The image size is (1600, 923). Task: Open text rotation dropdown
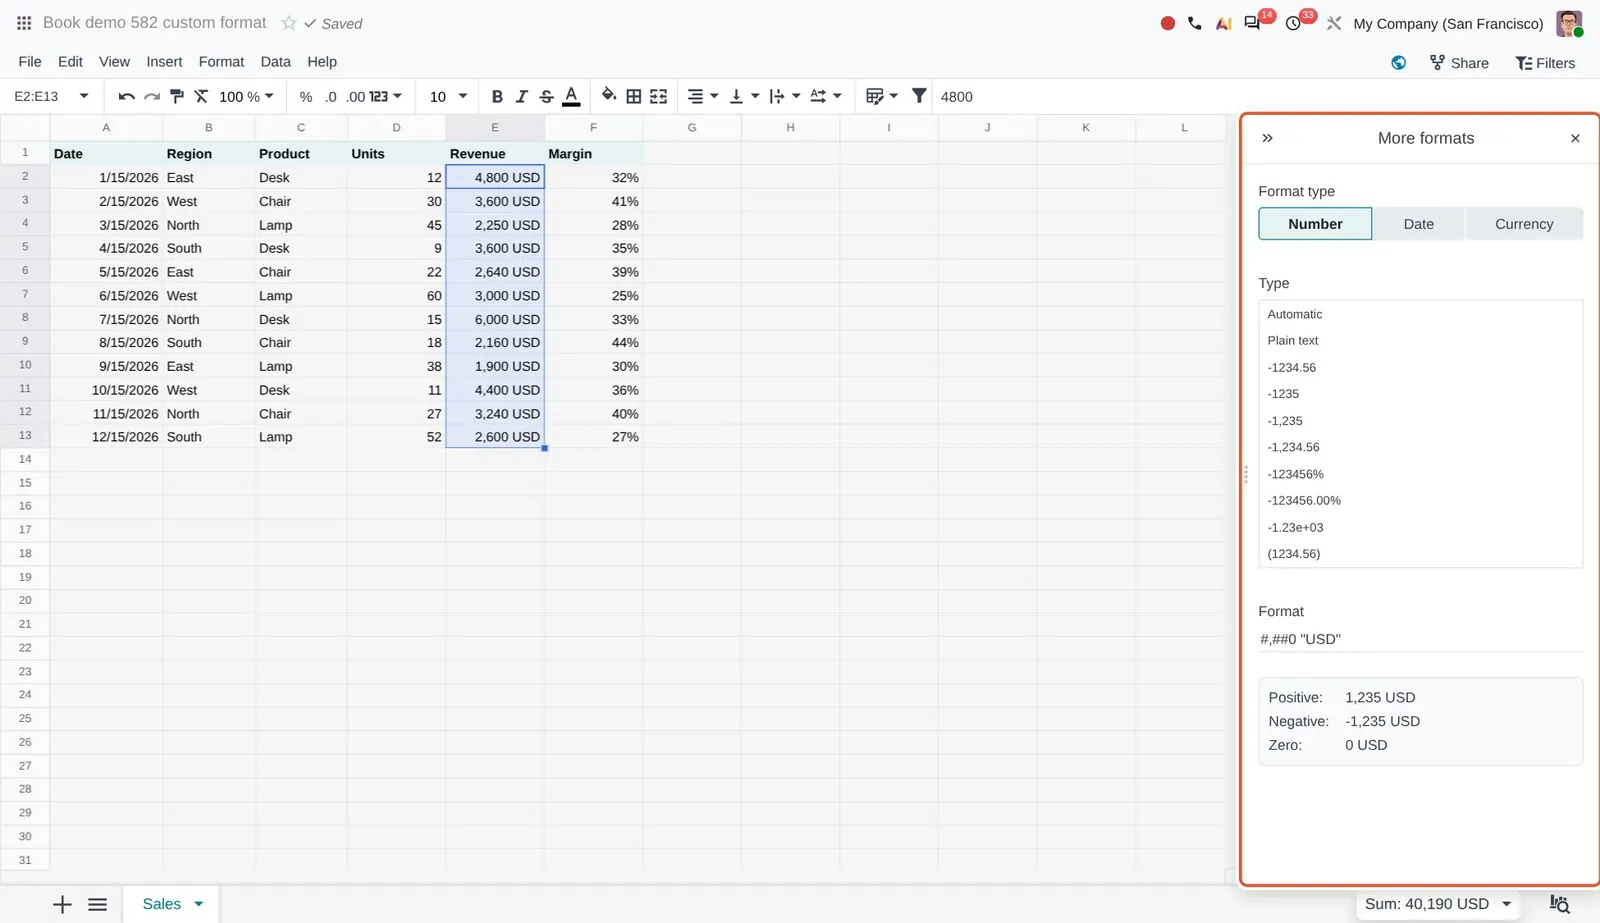point(826,96)
